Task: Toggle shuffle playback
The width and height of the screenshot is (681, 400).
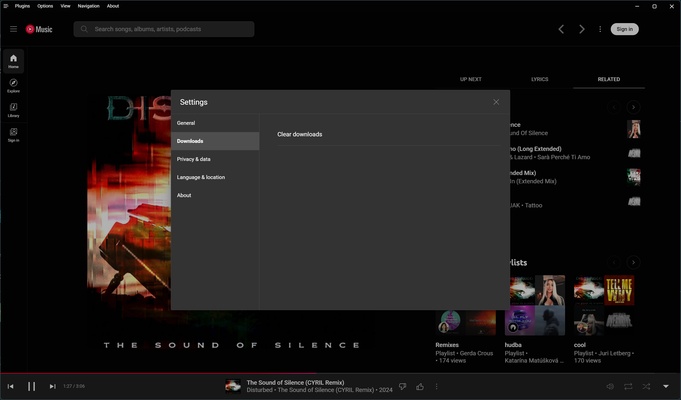Action: [646, 386]
